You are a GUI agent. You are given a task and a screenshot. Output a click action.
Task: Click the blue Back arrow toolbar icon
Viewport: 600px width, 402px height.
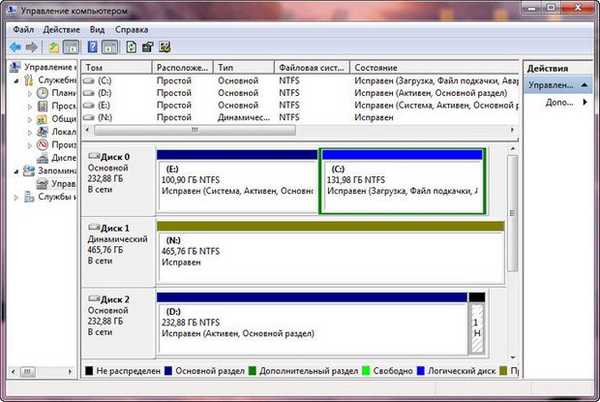[x=15, y=47]
